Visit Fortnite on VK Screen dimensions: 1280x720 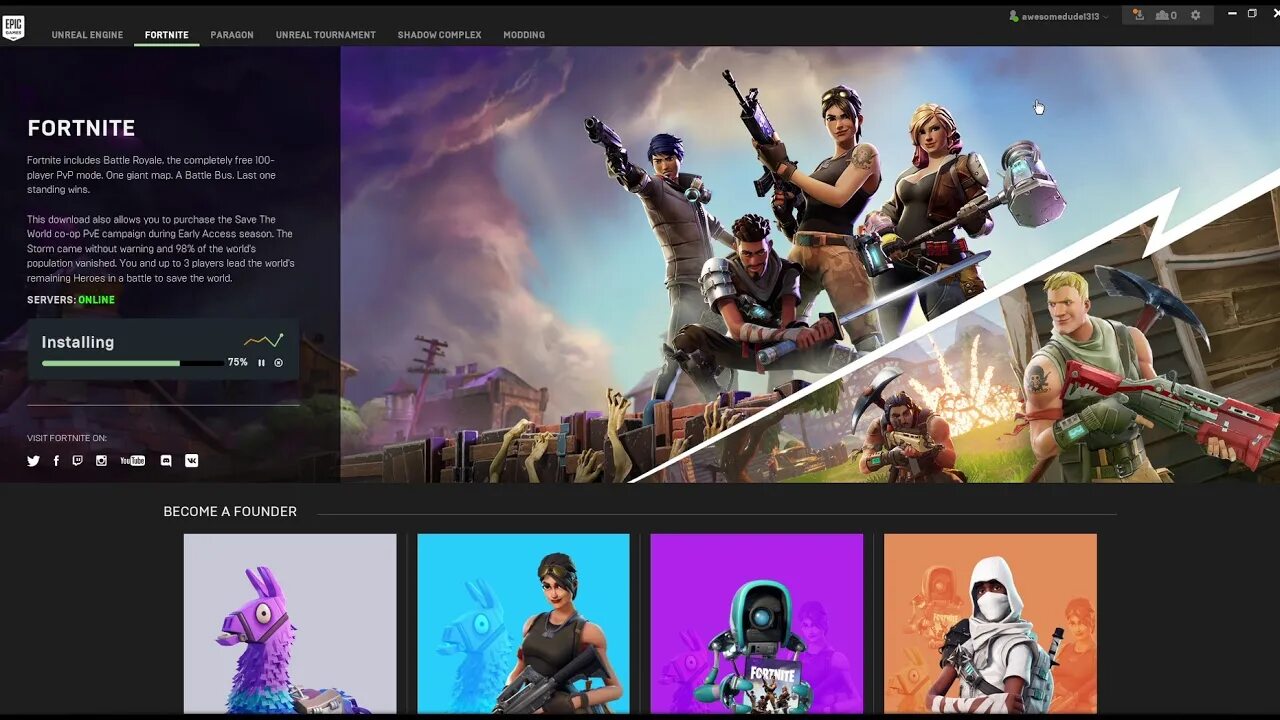point(191,461)
